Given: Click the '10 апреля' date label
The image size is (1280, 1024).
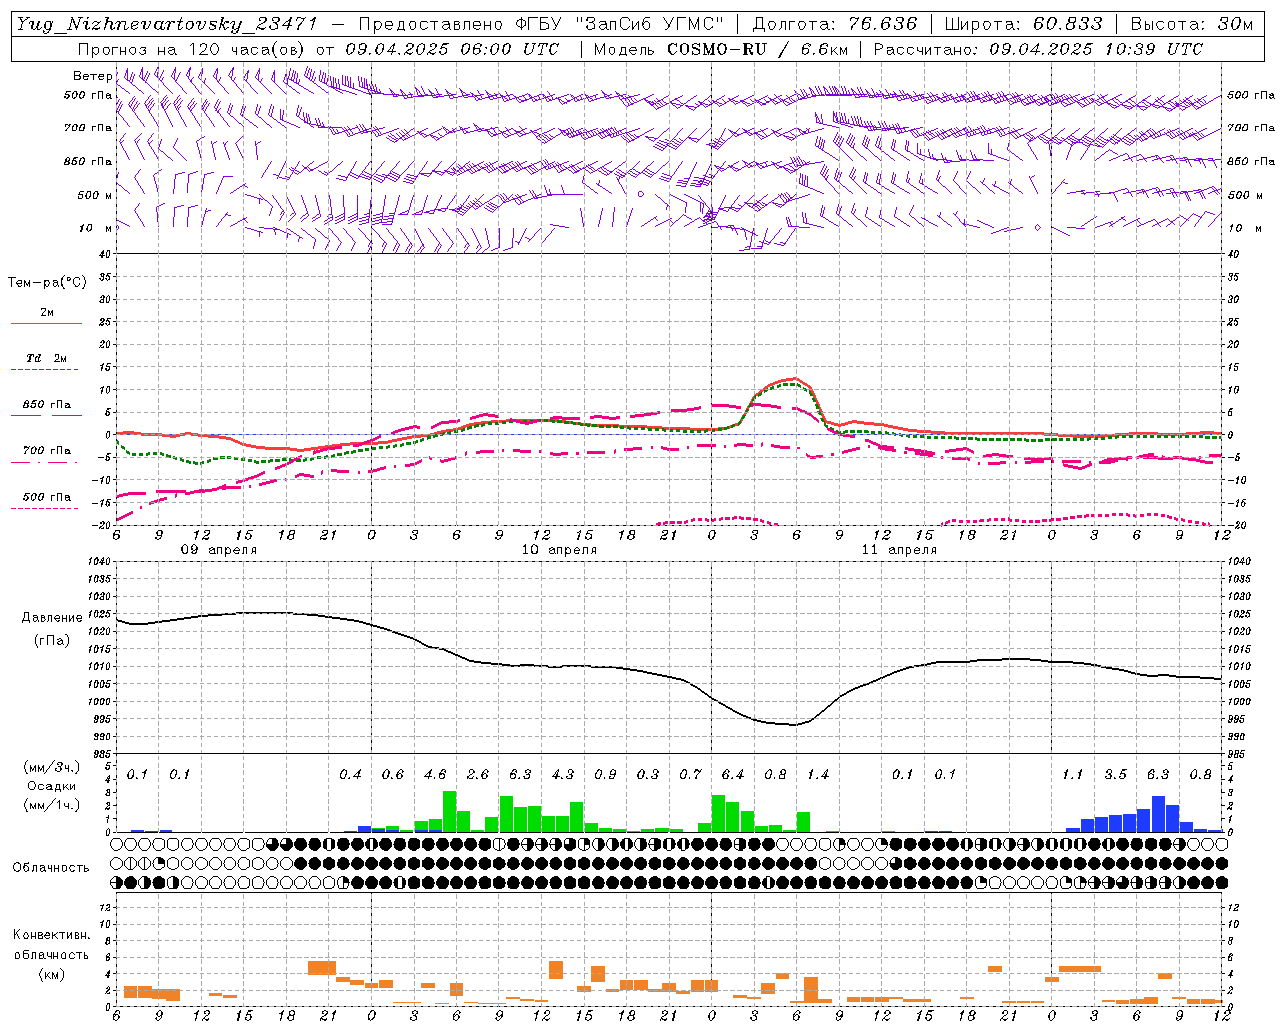Looking at the screenshot, I should [559, 550].
